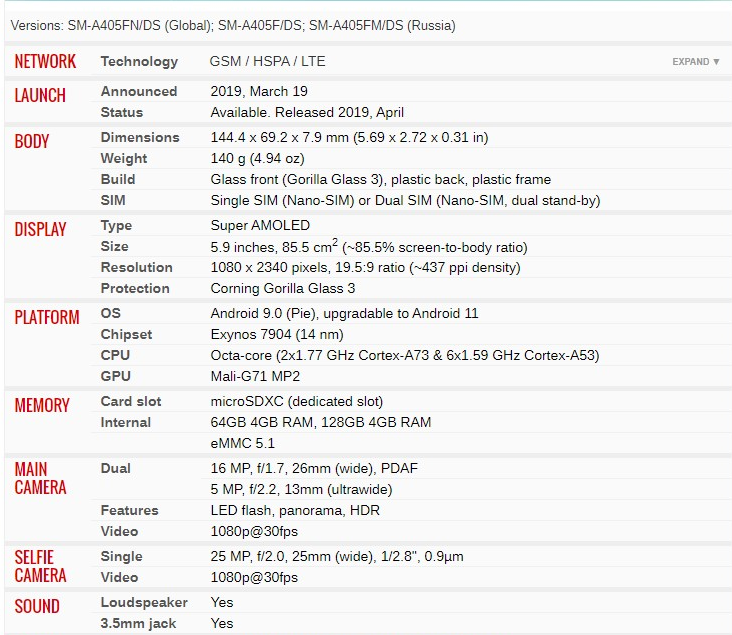Open main camera Video label
Image resolution: width=732 pixels, height=635 pixels.
[x=119, y=531]
